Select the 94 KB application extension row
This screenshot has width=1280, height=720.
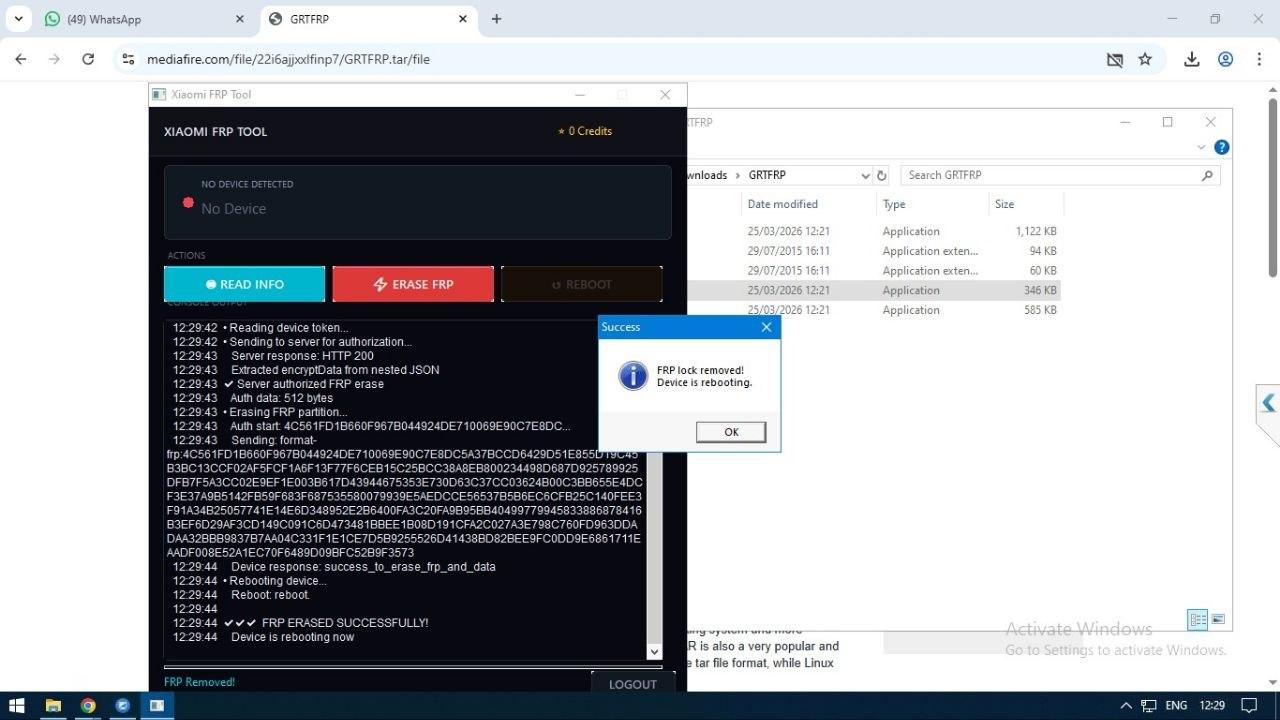coord(874,251)
